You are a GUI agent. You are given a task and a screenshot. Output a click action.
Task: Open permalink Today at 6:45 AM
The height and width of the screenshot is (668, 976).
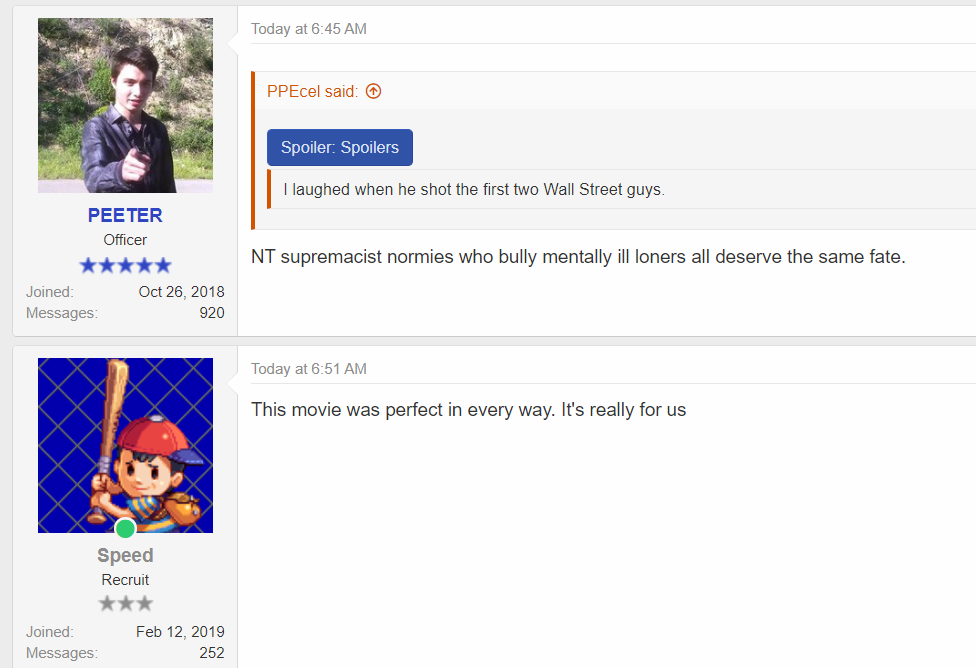(x=309, y=29)
